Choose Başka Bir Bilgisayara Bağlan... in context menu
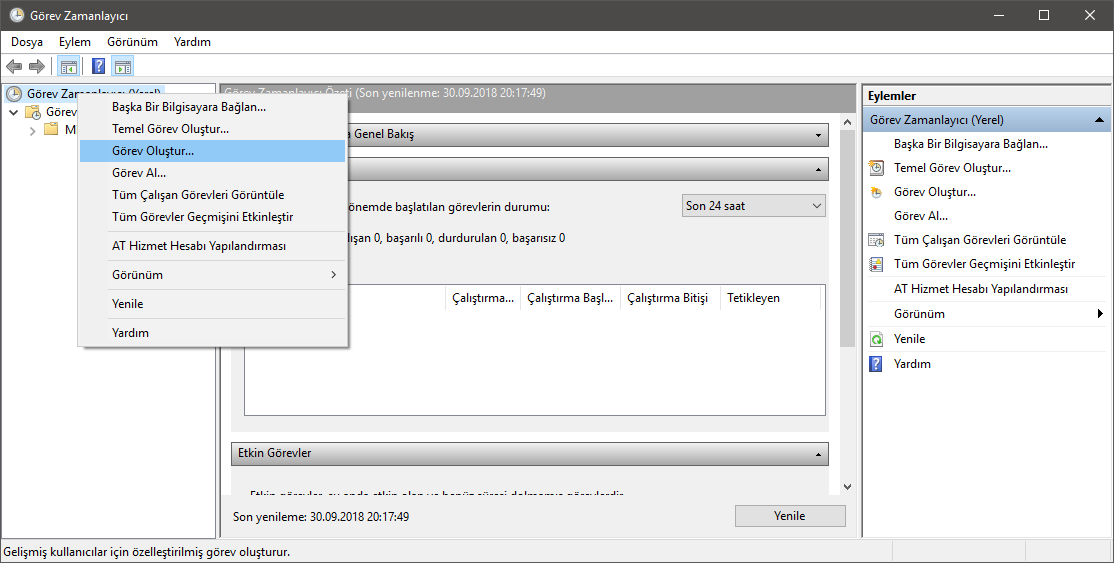Viewport: 1114px width, 563px height. point(212,107)
